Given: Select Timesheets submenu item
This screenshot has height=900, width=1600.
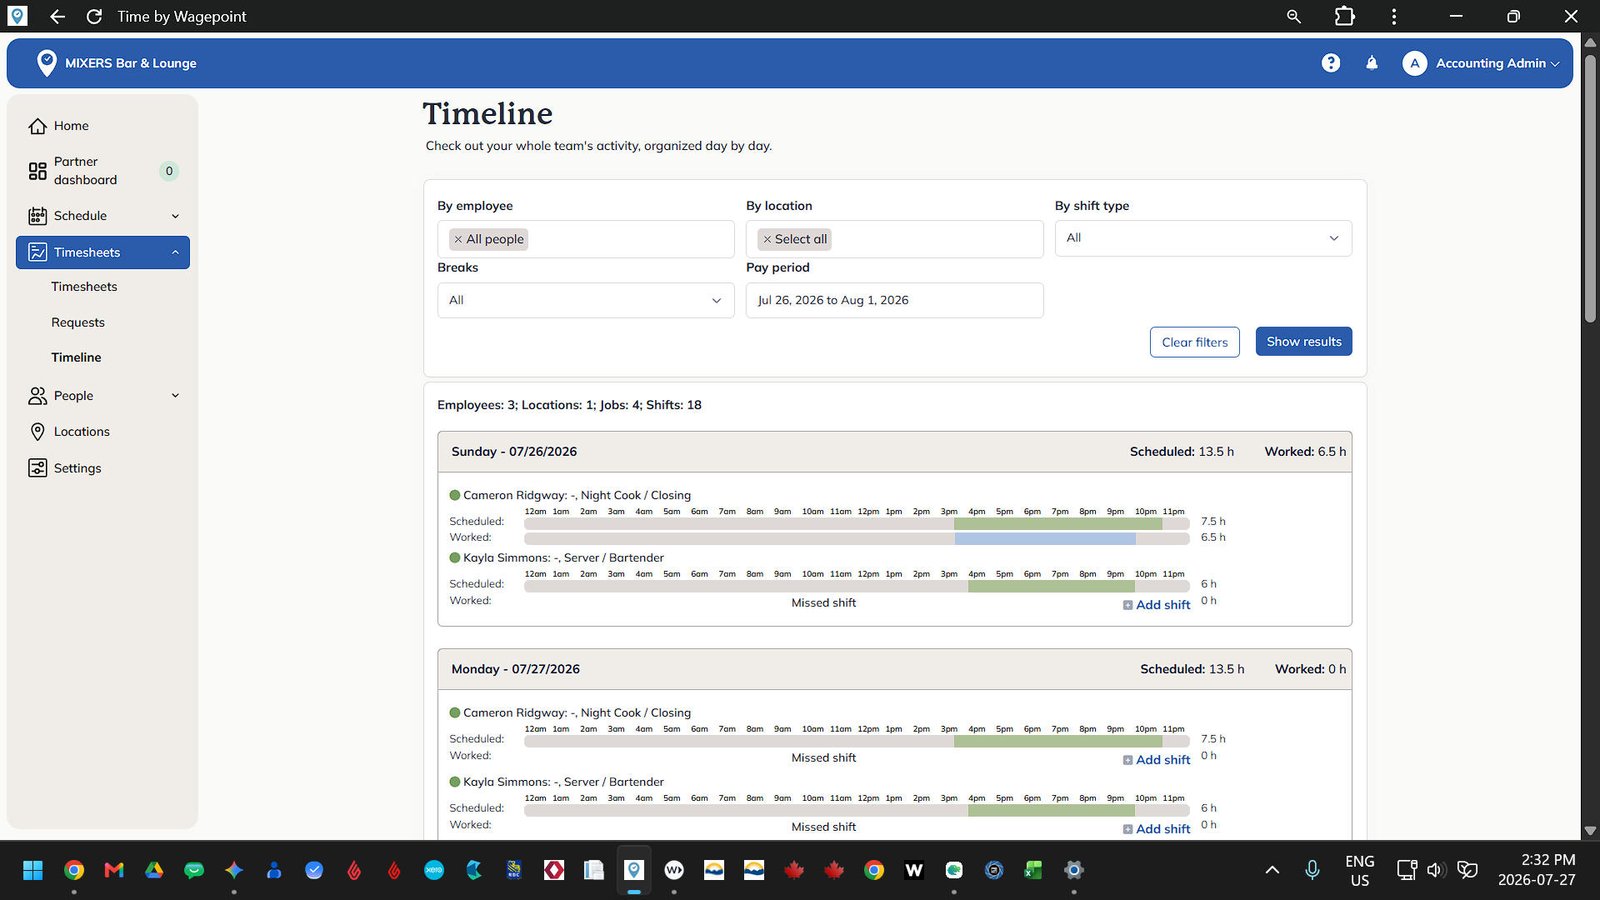Looking at the screenshot, I should (x=84, y=287).
